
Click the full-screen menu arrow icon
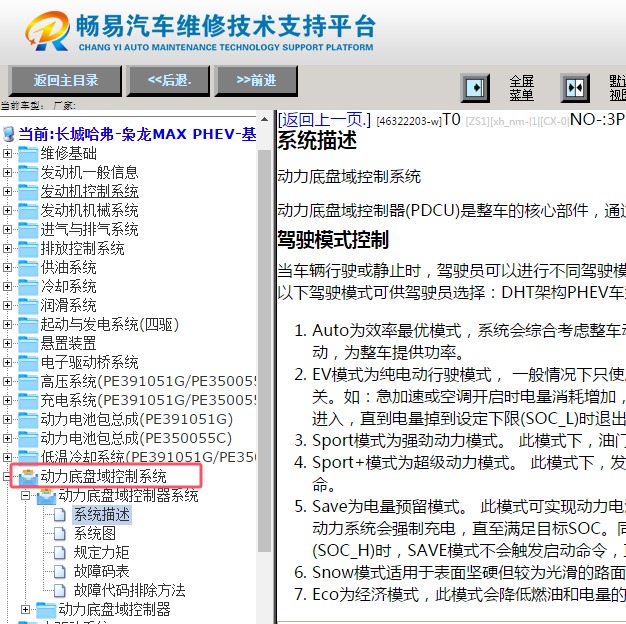click(x=475, y=87)
